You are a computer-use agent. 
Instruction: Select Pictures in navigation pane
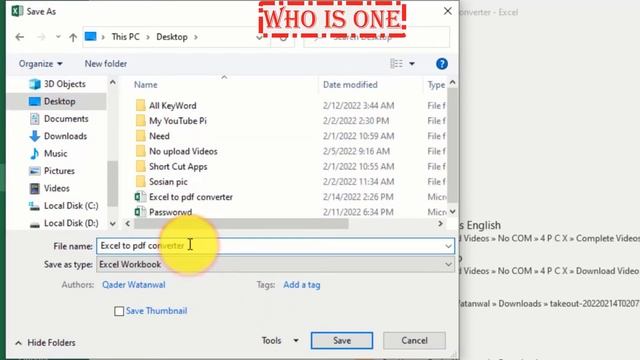tap(52, 171)
